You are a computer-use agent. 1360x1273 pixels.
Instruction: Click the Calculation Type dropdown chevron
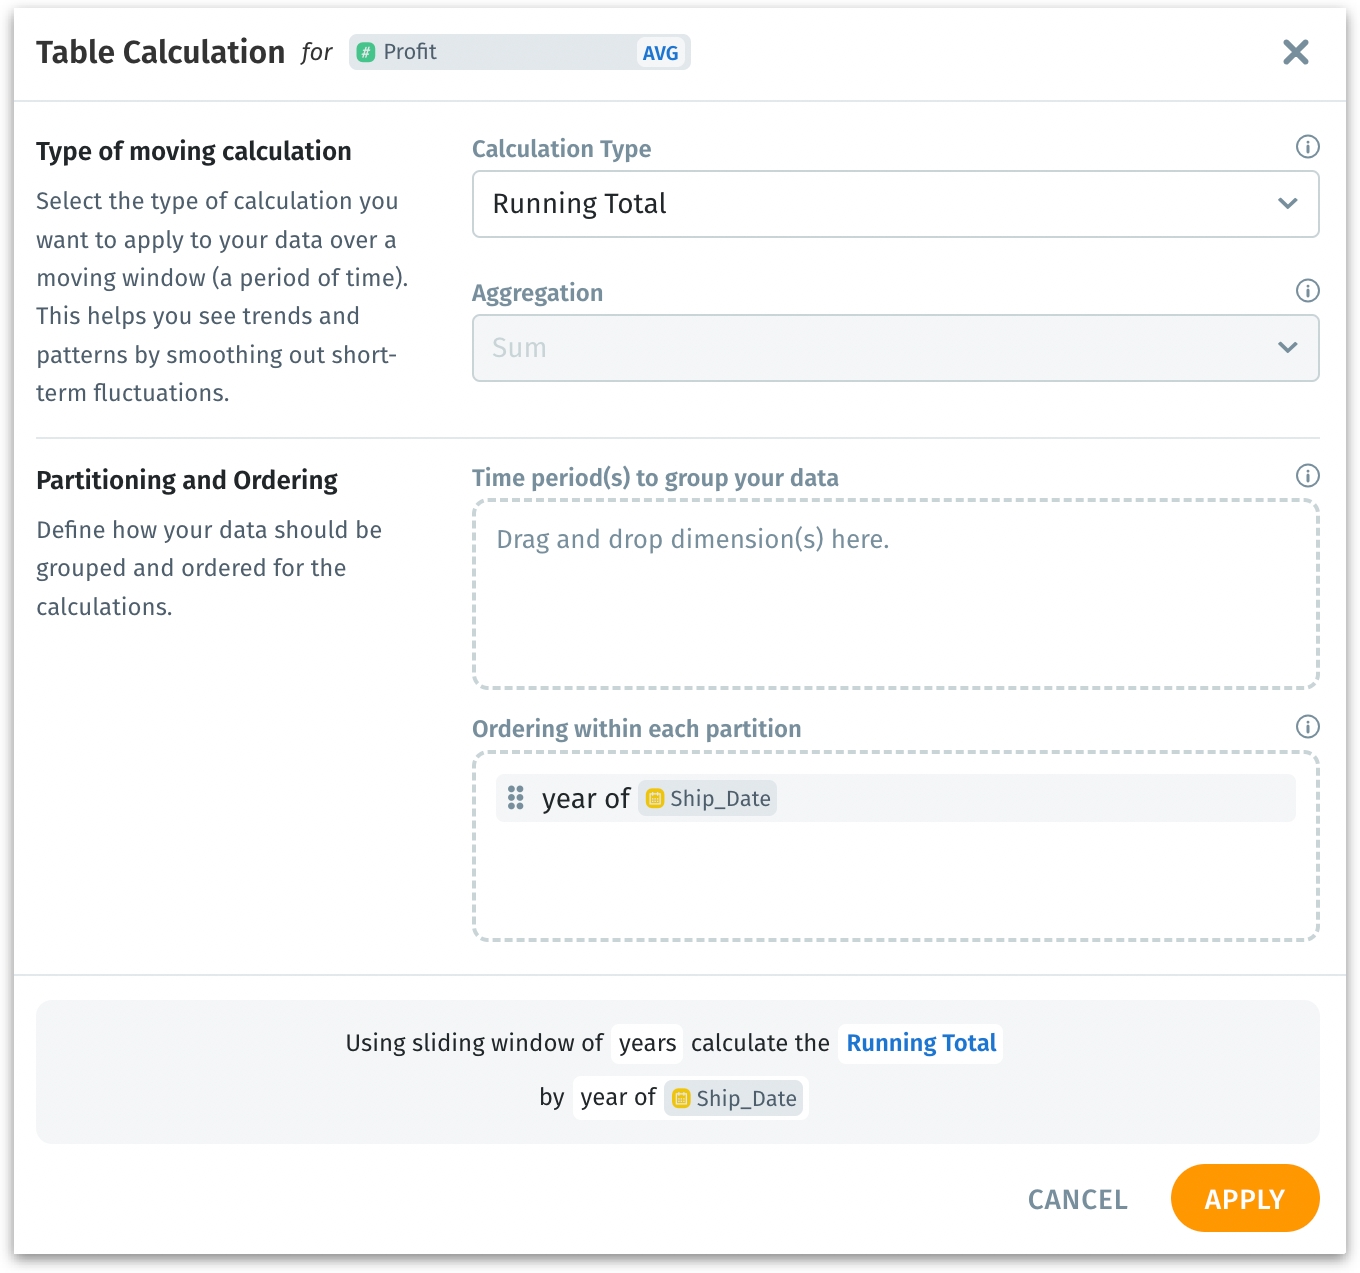click(x=1287, y=204)
